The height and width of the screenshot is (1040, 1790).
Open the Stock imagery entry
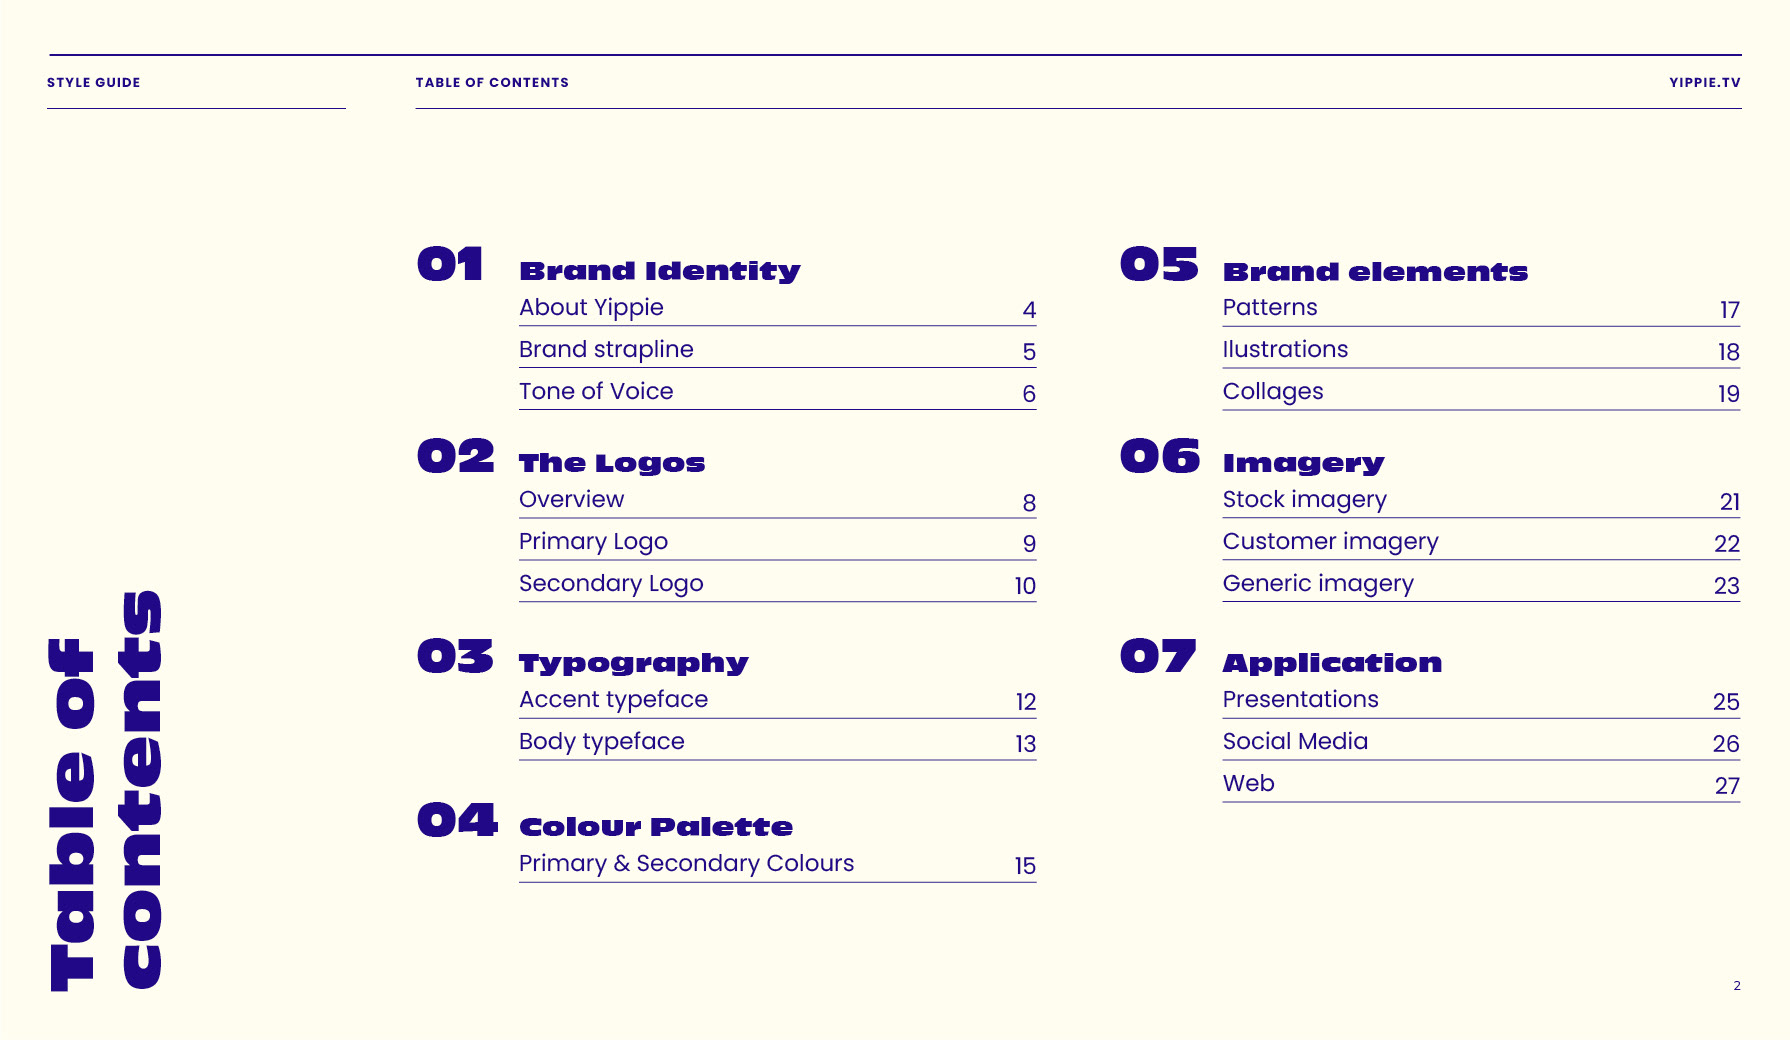click(x=1304, y=500)
